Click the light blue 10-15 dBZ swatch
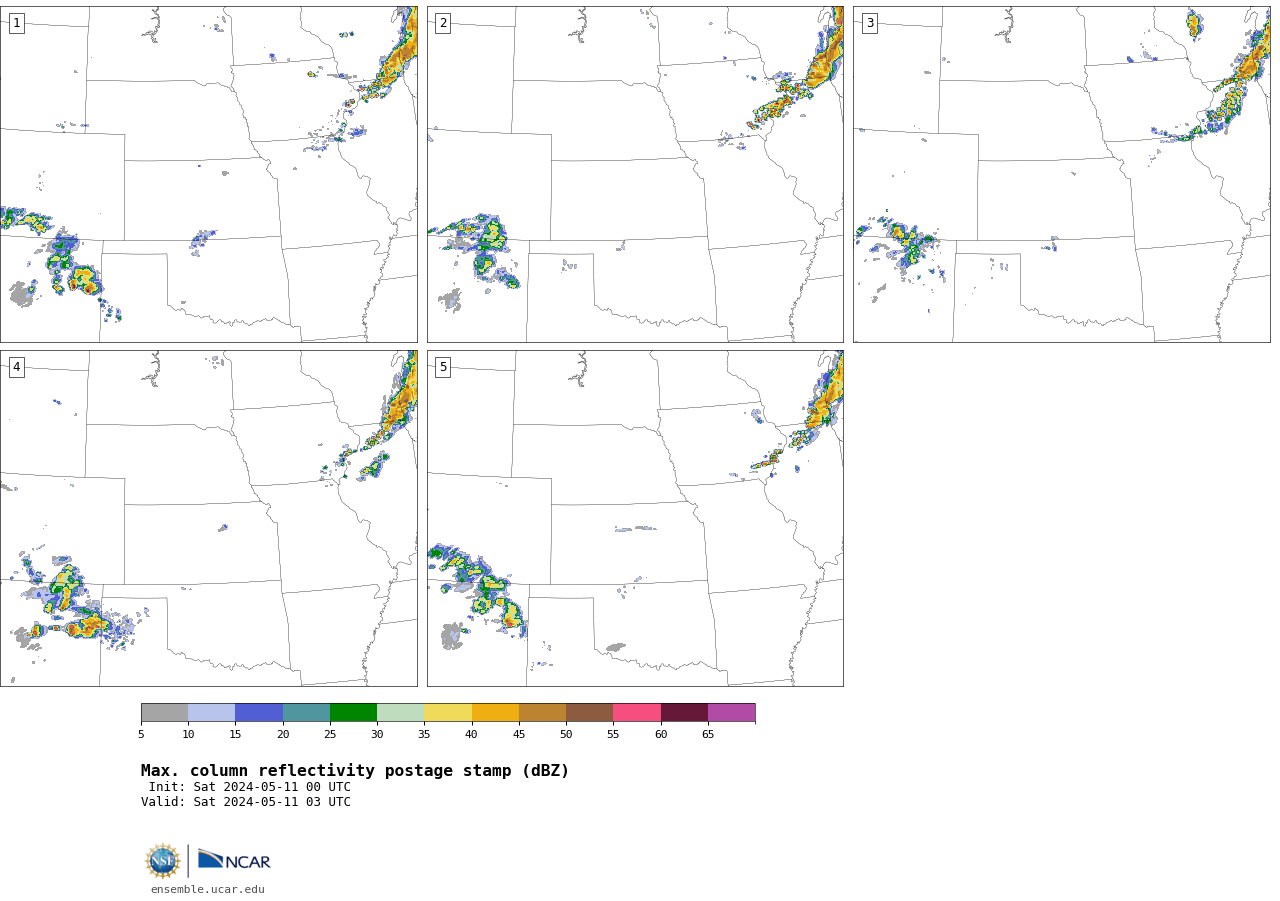This screenshot has width=1280, height=901. click(211, 713)
